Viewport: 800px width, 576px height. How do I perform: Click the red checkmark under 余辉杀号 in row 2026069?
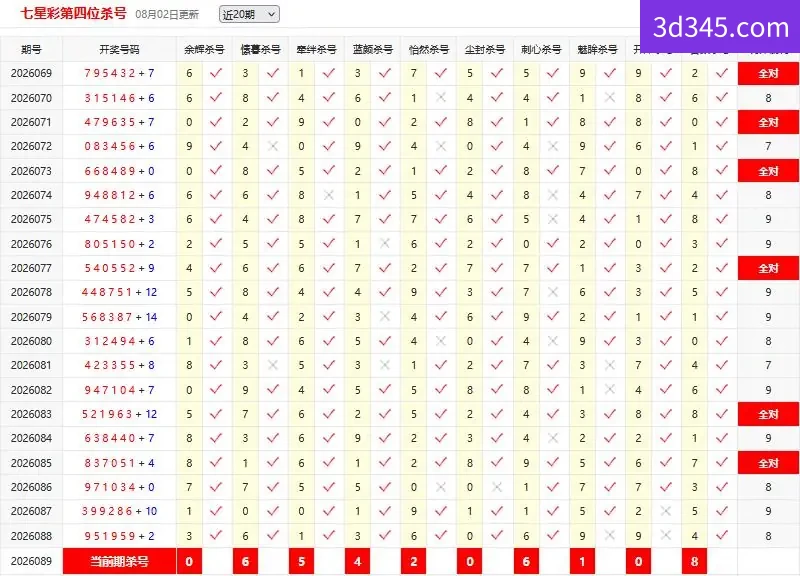point(216,73)
